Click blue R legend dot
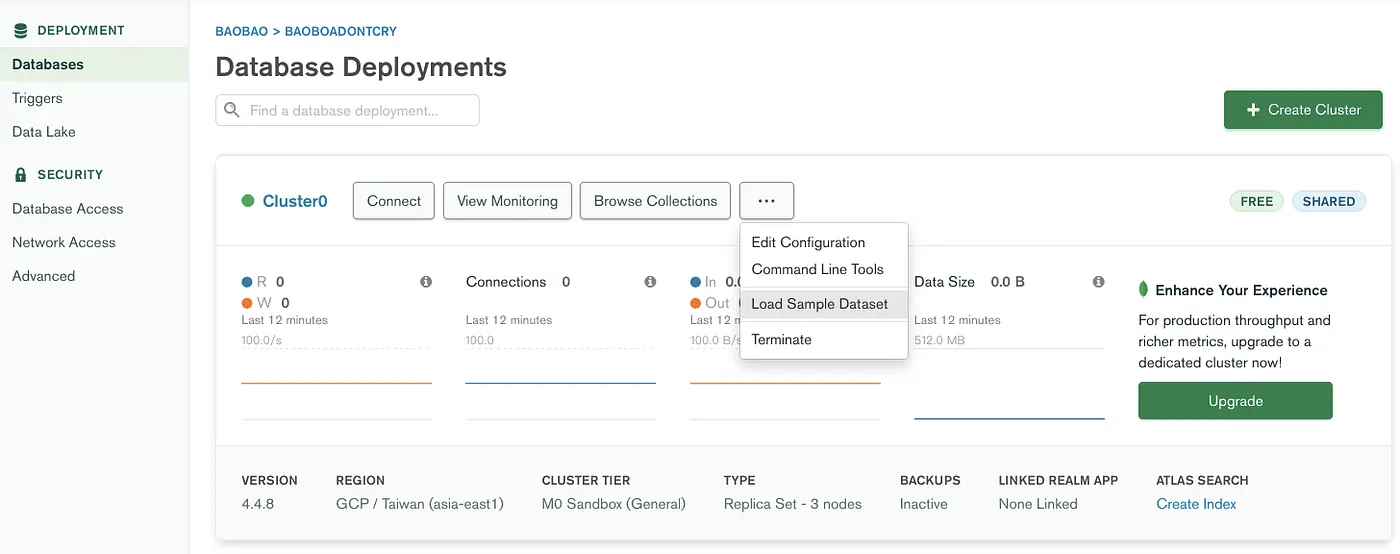Image resolution: width=1400 pixels, height=554 pixels. (x=247, y=282)
